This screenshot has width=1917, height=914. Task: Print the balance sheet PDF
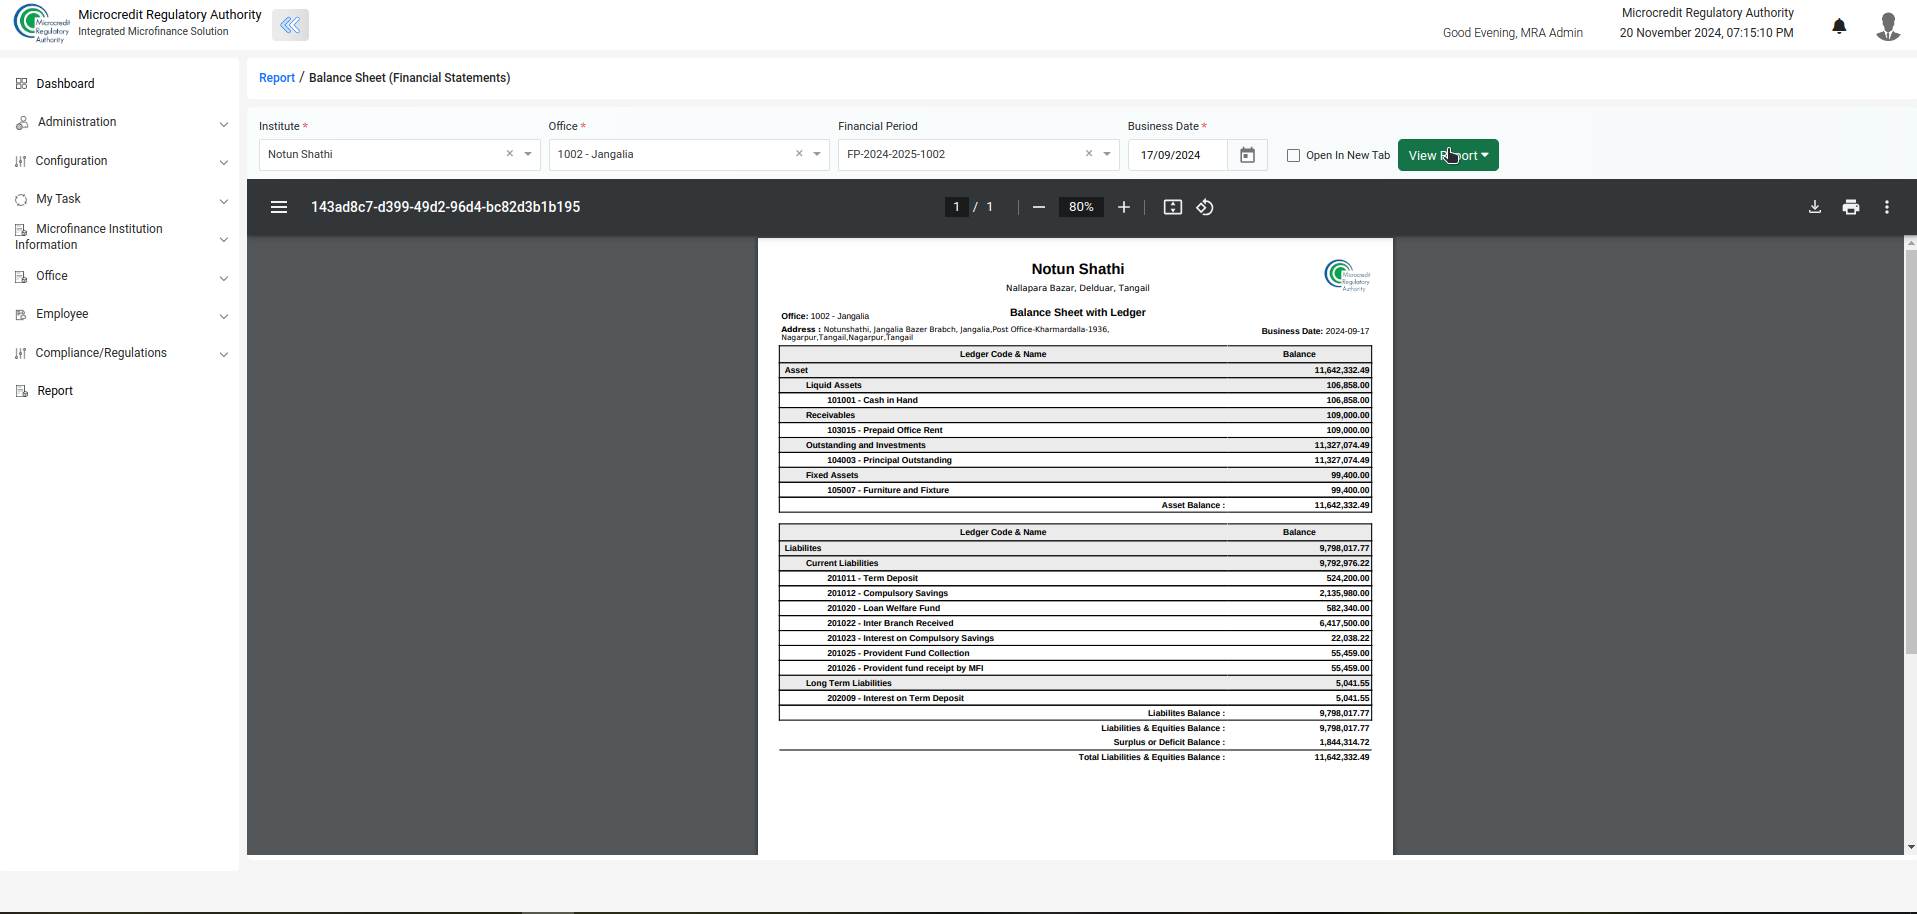click(x=1851, y=207)
